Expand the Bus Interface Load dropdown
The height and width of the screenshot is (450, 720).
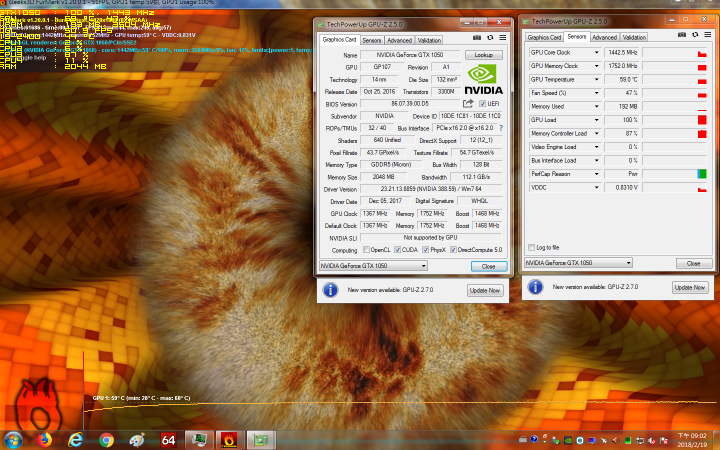pyautogui.click(x=596, y=161)
